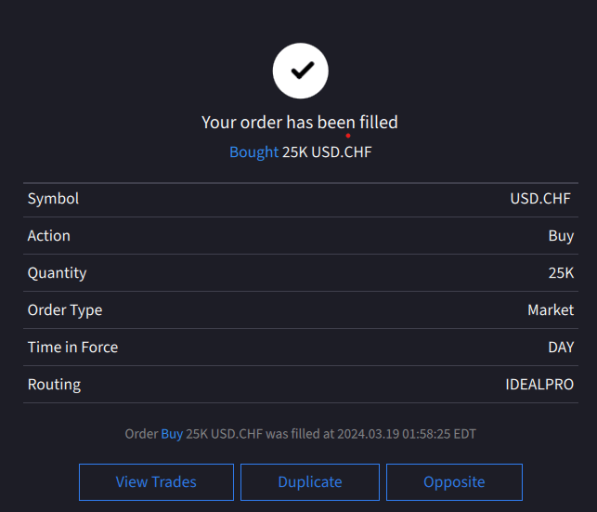The image size is (597, 512).
Task: Click the Quantity row label
Action: (x=57, y=273)
